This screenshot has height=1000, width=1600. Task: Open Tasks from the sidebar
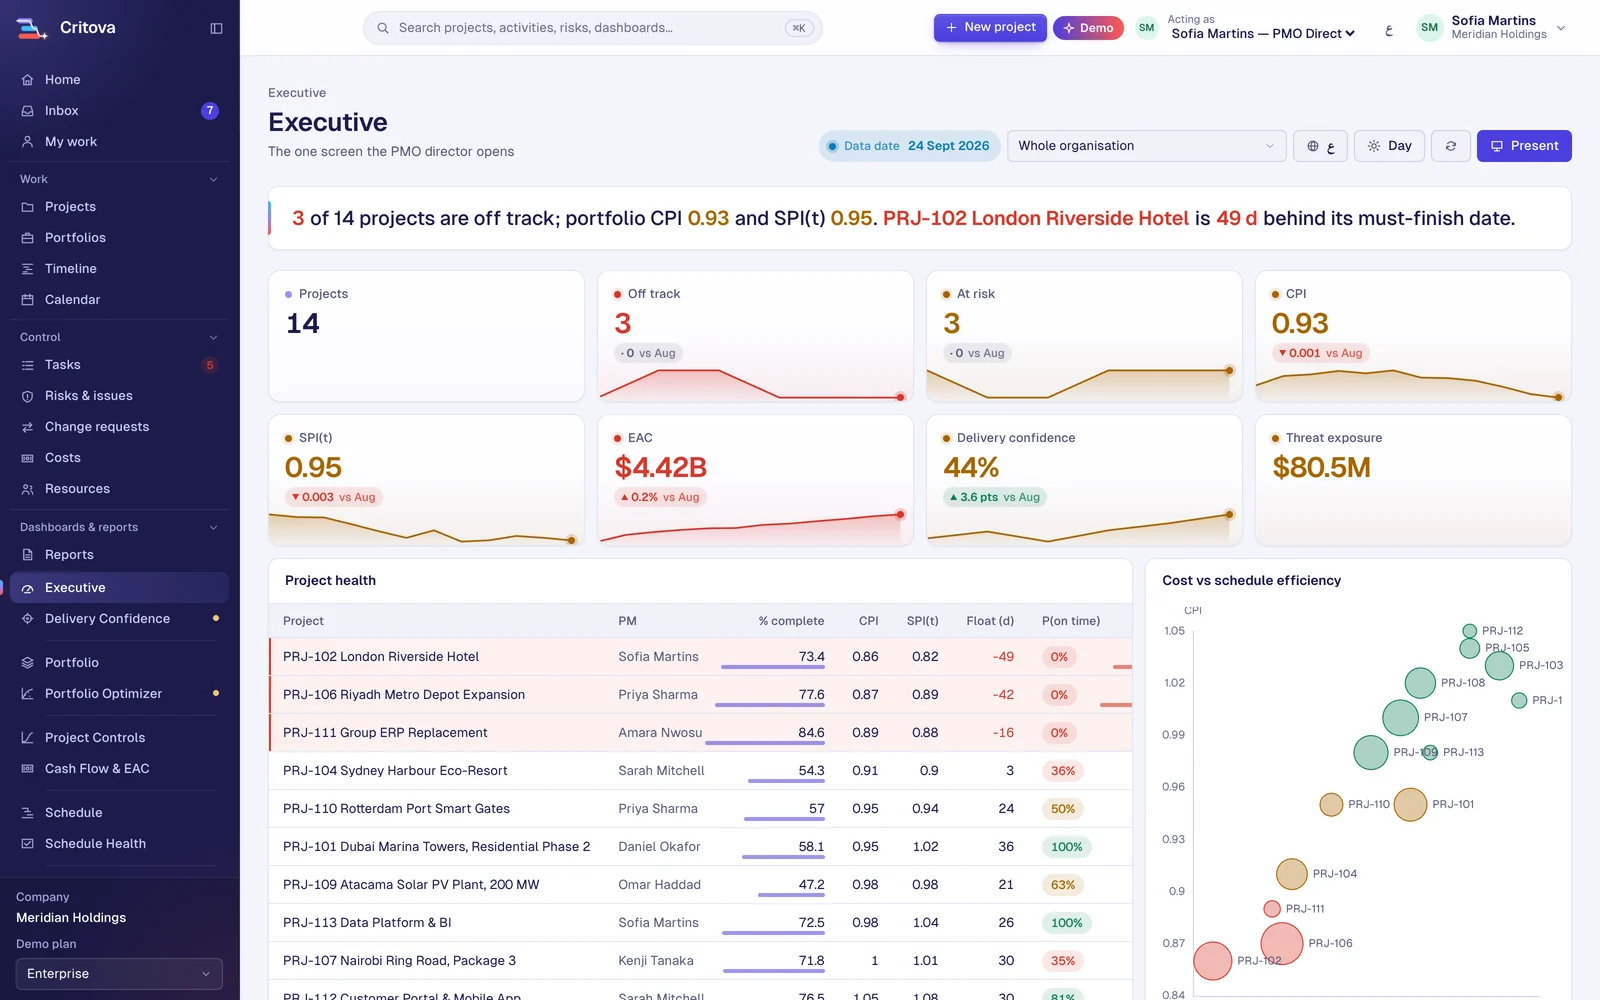point(119,365)
